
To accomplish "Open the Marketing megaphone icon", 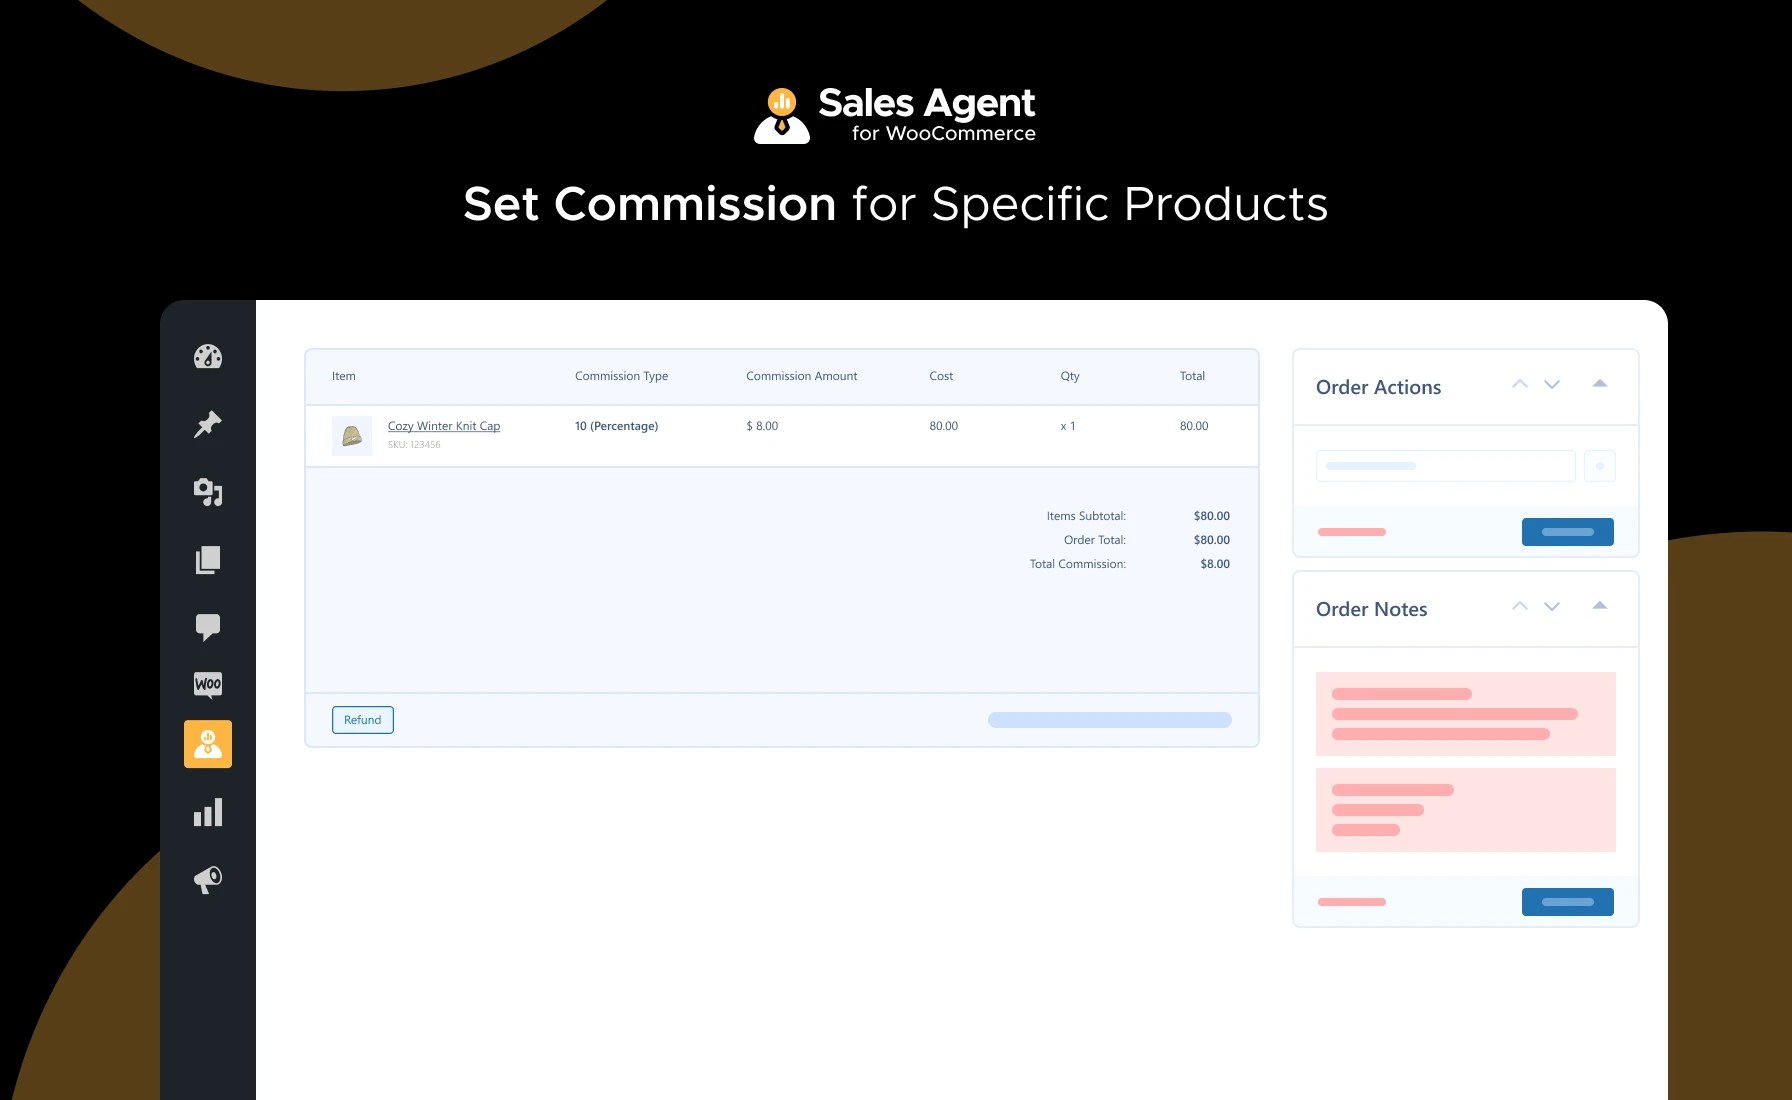I will pyautogui.click(x=207, y=880).
